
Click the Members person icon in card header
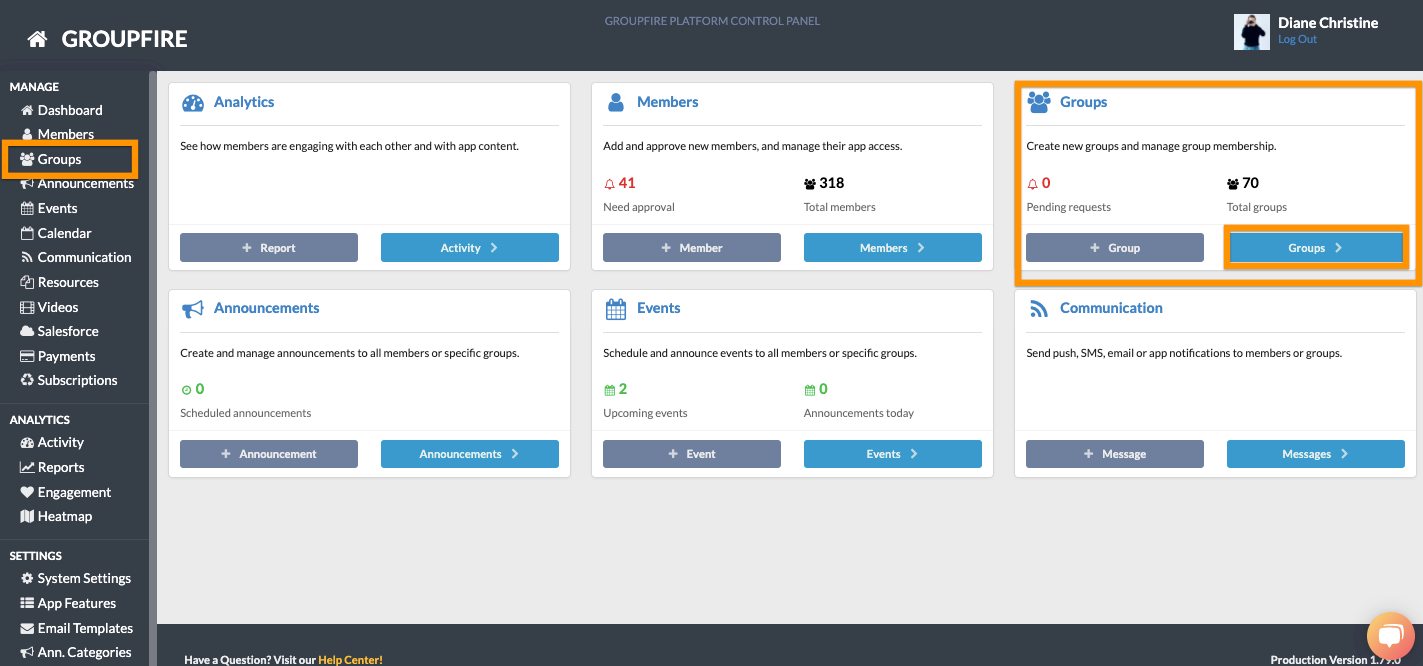[x=616, y=102]
